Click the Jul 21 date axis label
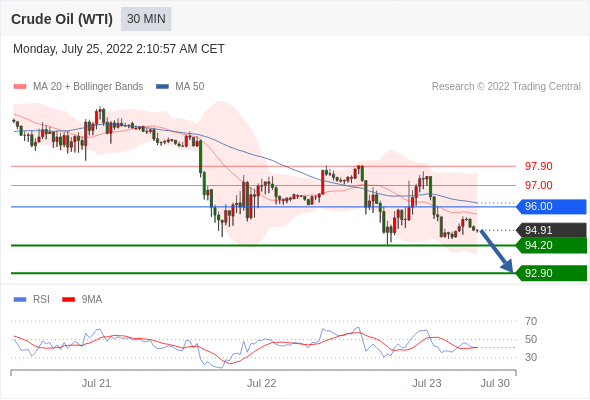This screenshot has height=400, width=590. click(96, 383)
